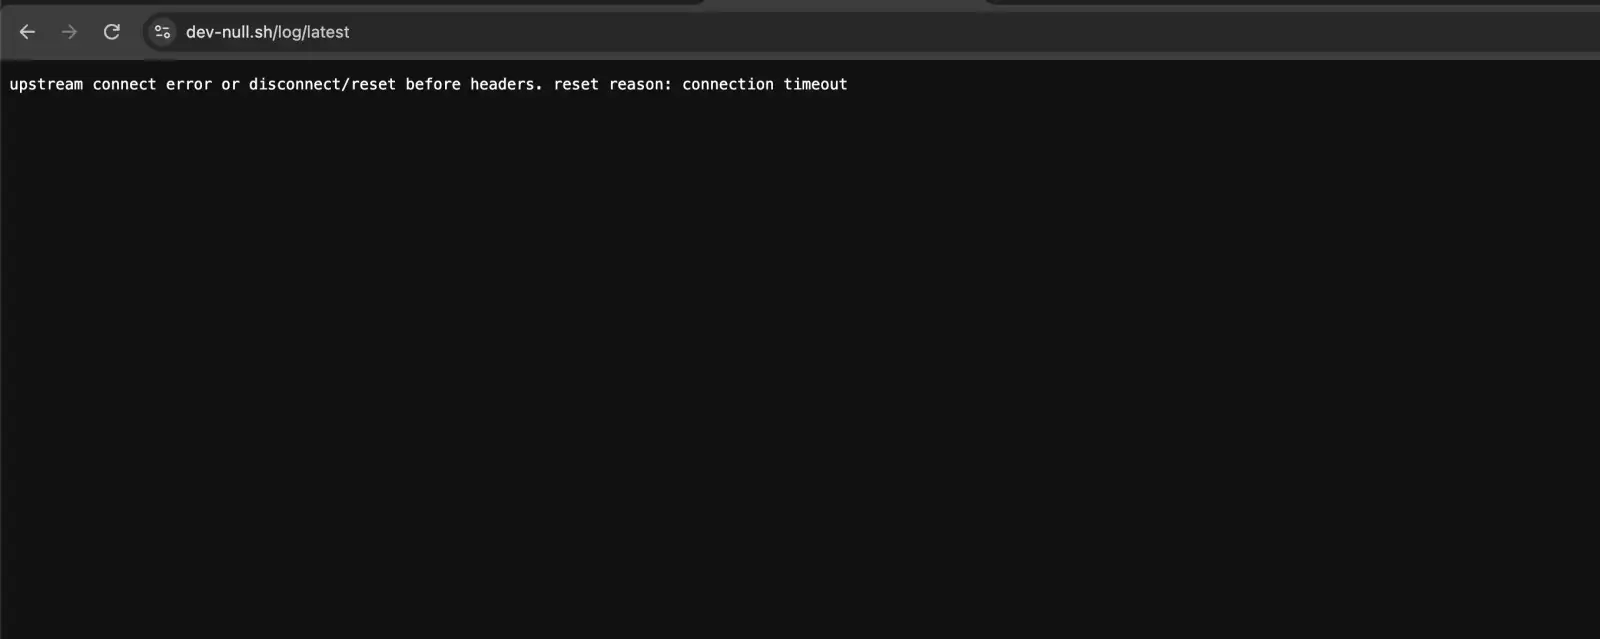Screen dimensions: 1600x639
Task: Click the '/log/latest' path in the URL
Action: pos(312,32)
